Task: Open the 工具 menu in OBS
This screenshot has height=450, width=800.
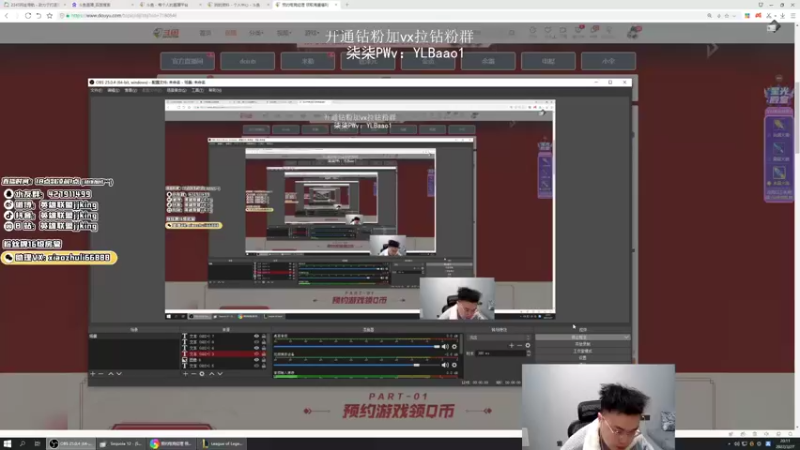Action: [197, 90]
